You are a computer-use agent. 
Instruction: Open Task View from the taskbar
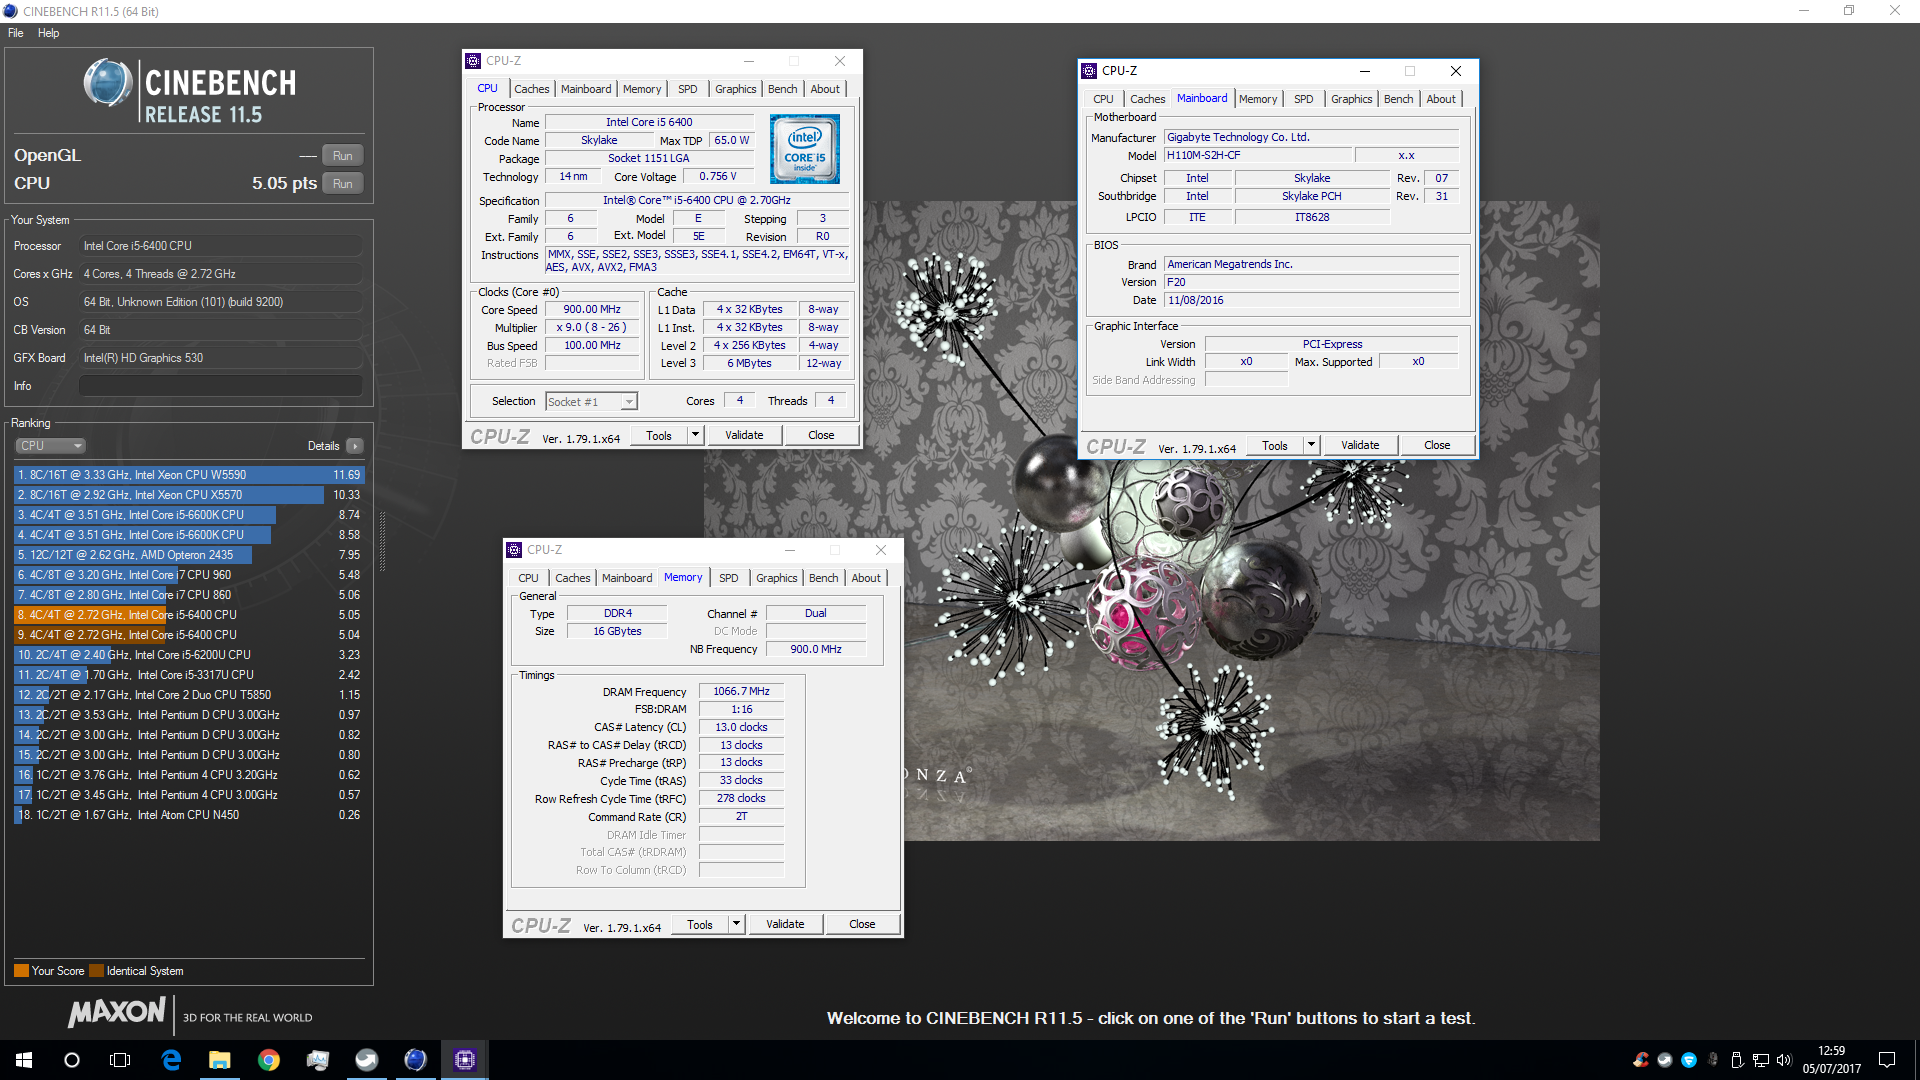click(120, 1060)
